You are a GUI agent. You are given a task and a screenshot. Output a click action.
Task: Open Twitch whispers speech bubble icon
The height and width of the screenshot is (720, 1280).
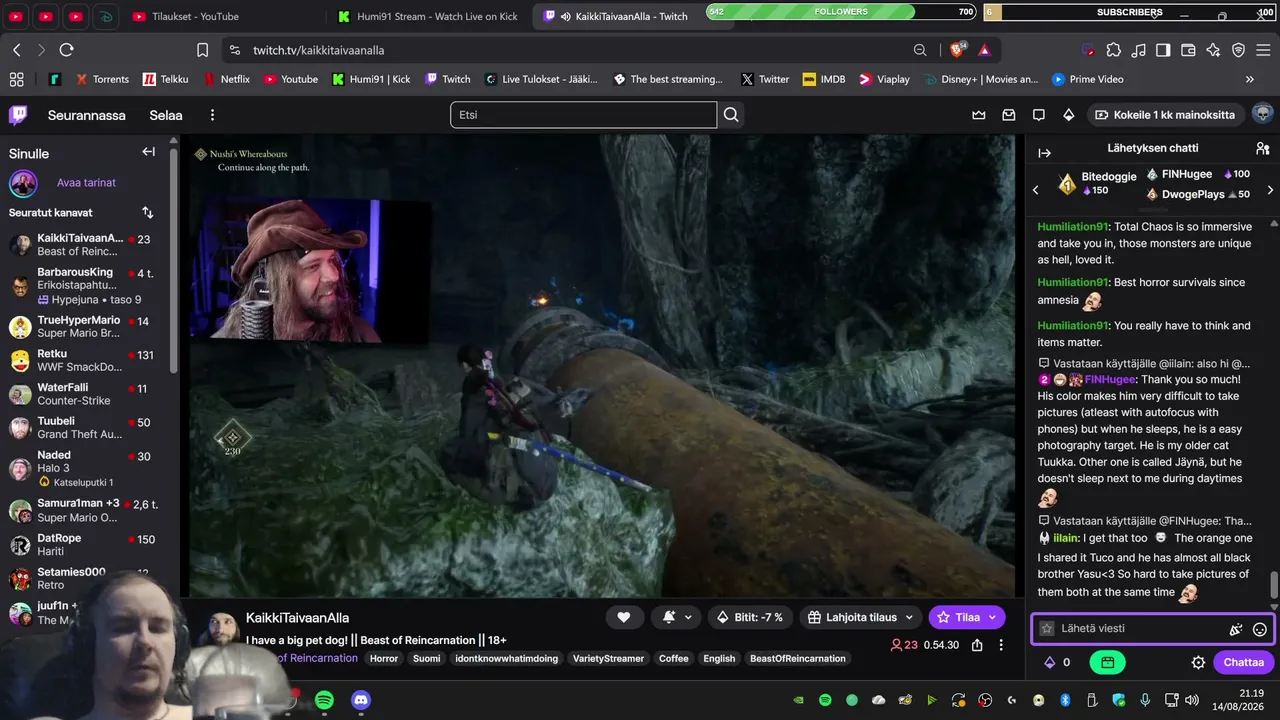point(1039,115)
